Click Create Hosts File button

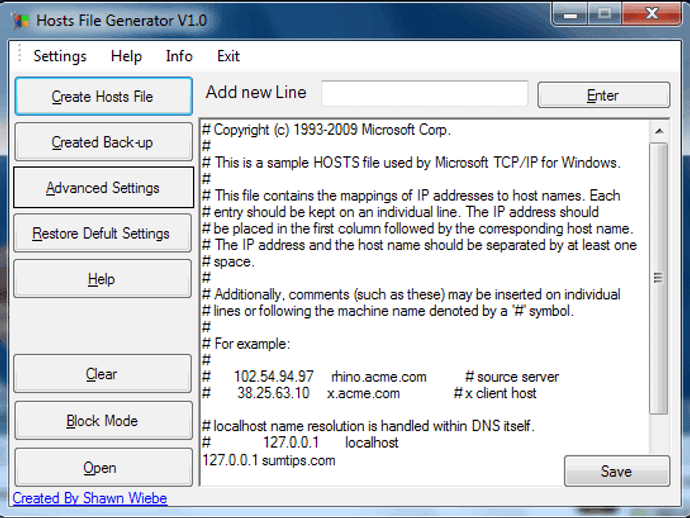[103, 96]
